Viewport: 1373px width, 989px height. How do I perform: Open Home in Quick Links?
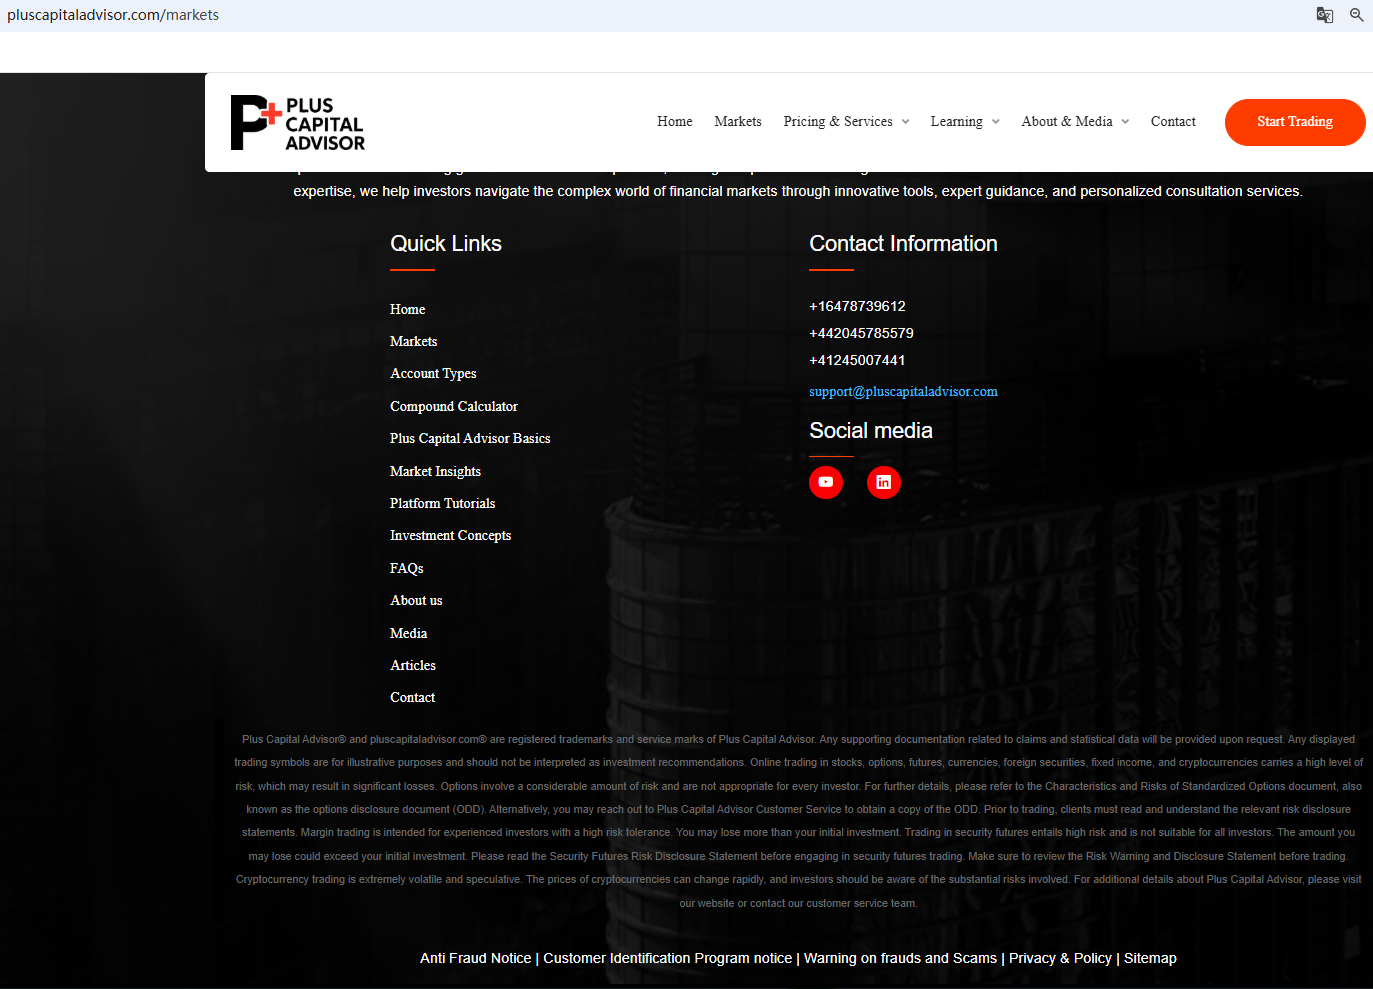408,309
